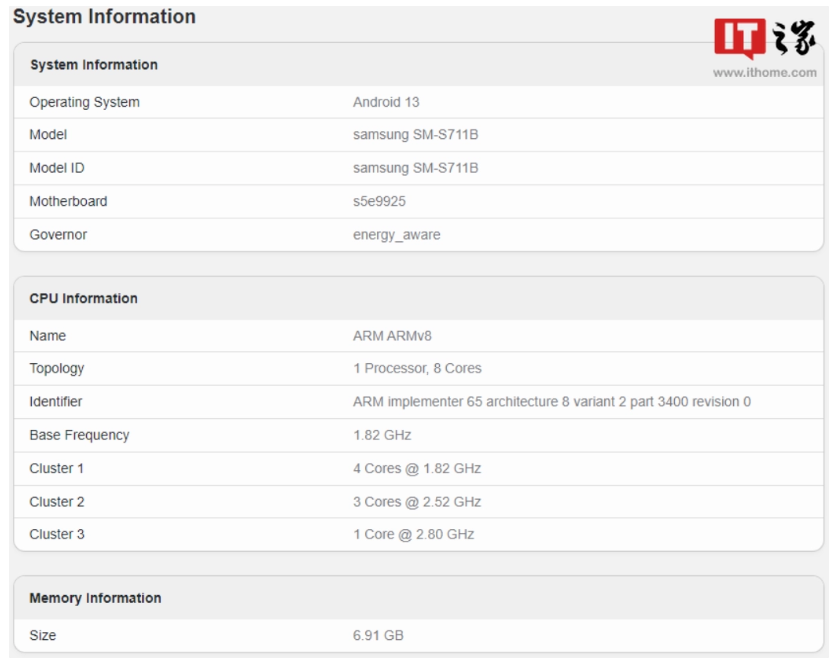Select the 'ARM ARMv8' value

point(392,336)
